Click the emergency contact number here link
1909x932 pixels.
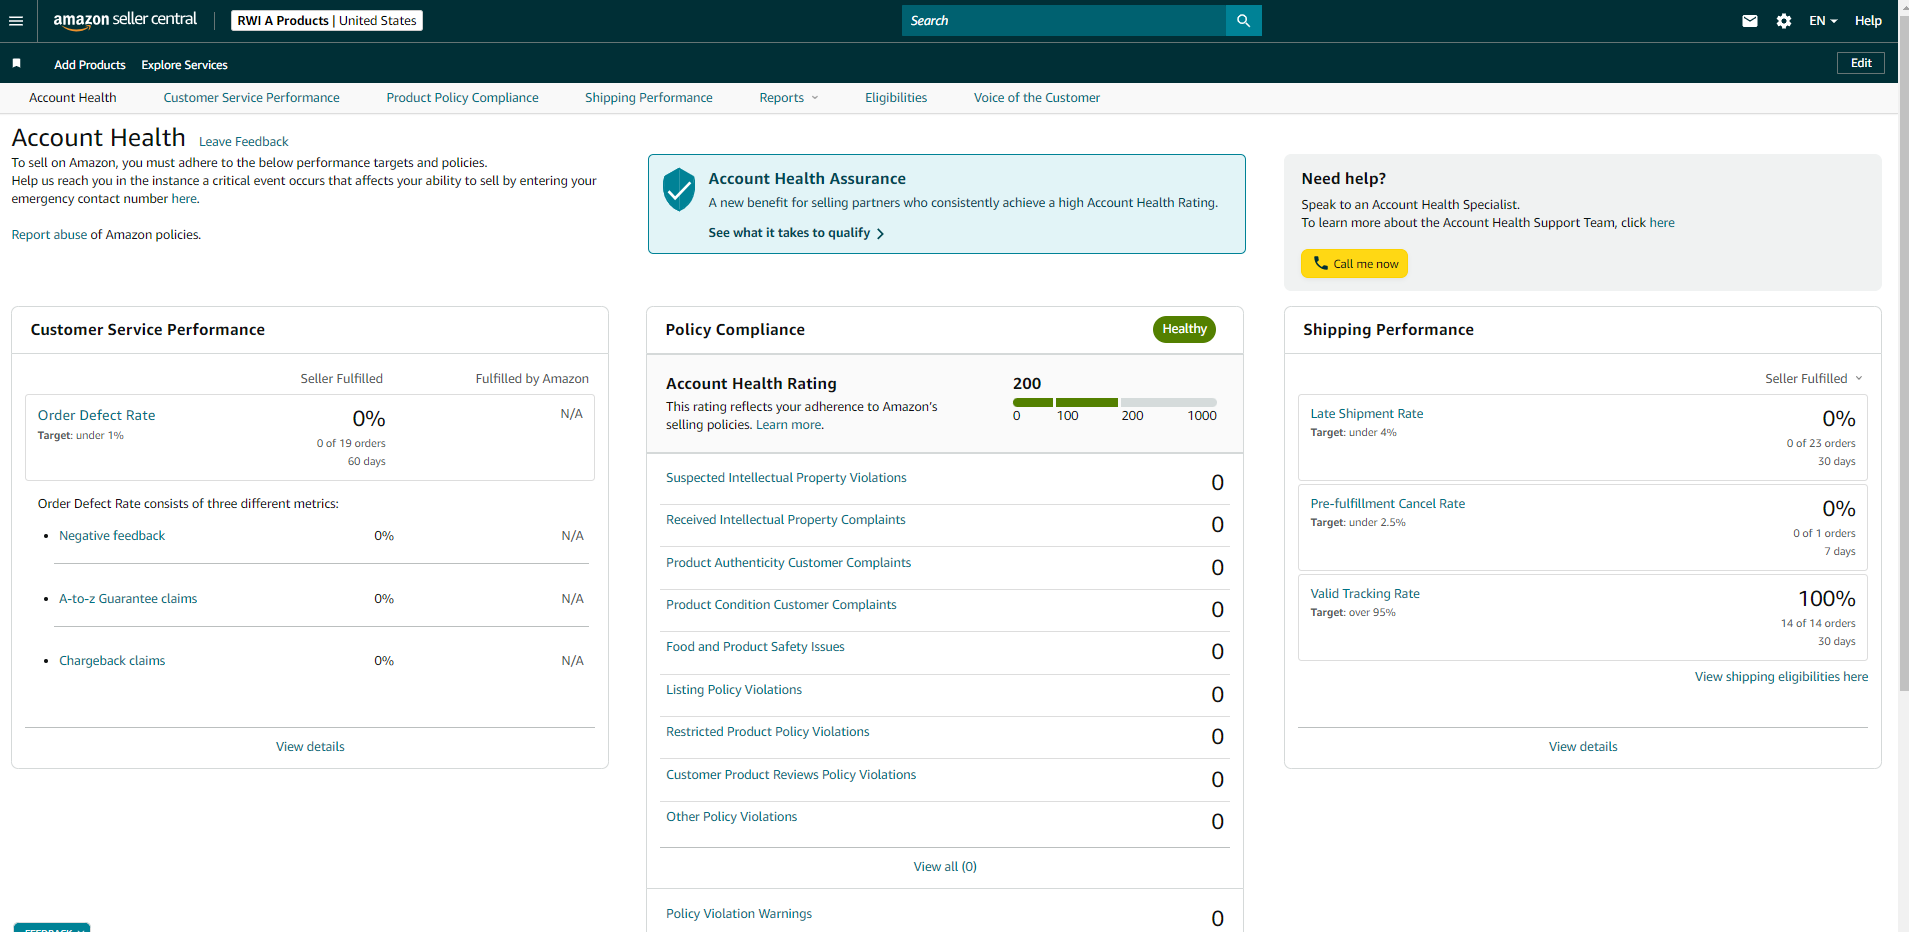pyautogui.click(x=184, y=199)
